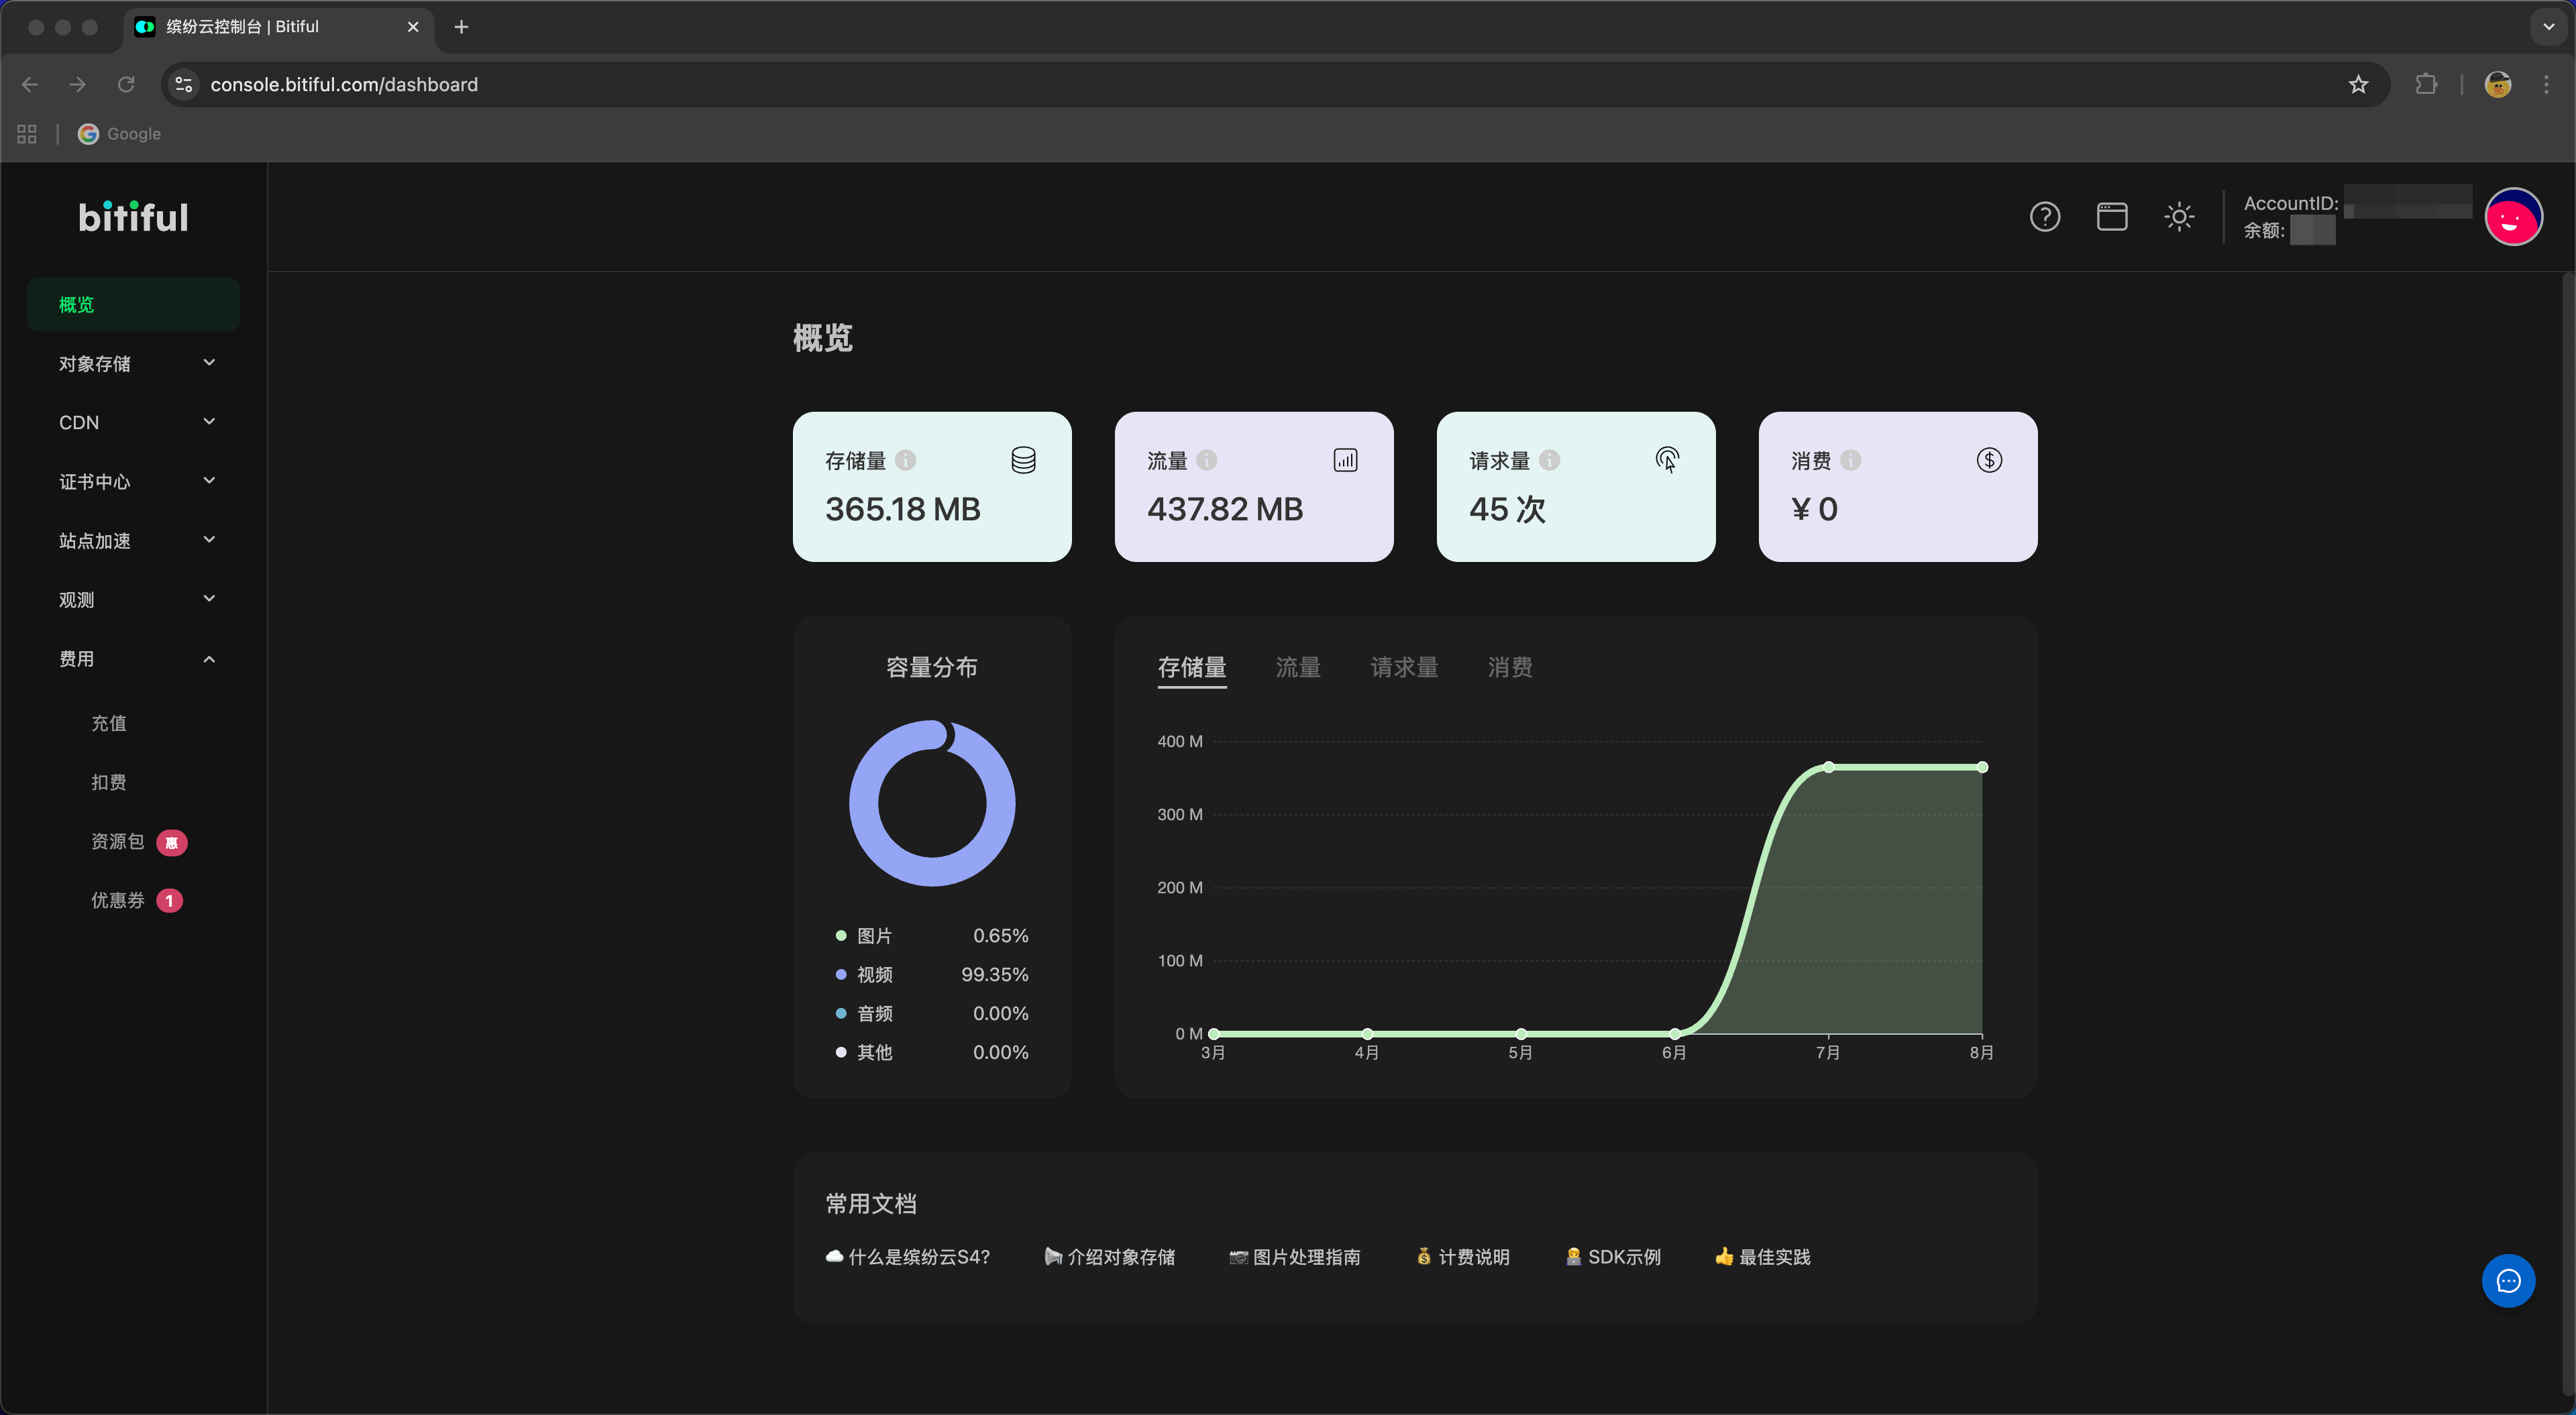The image size is (2576, 1415).
Task: Open 充值 under 费用
Action: [109, 723]
